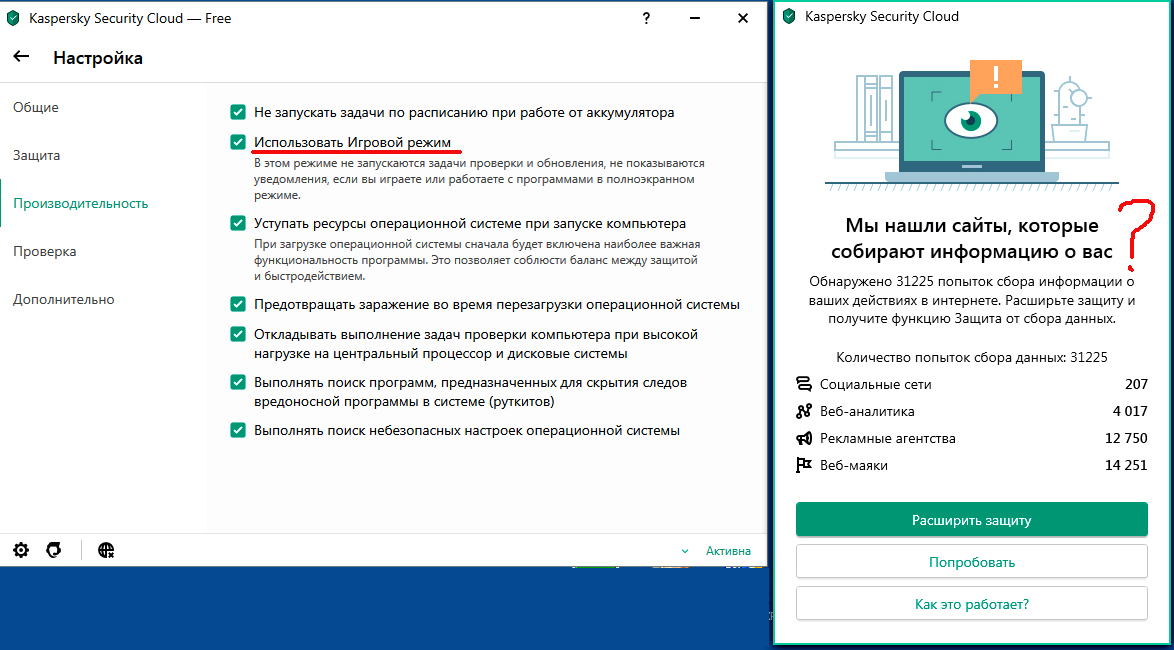Select the Производительность section

tap(81, 203)
